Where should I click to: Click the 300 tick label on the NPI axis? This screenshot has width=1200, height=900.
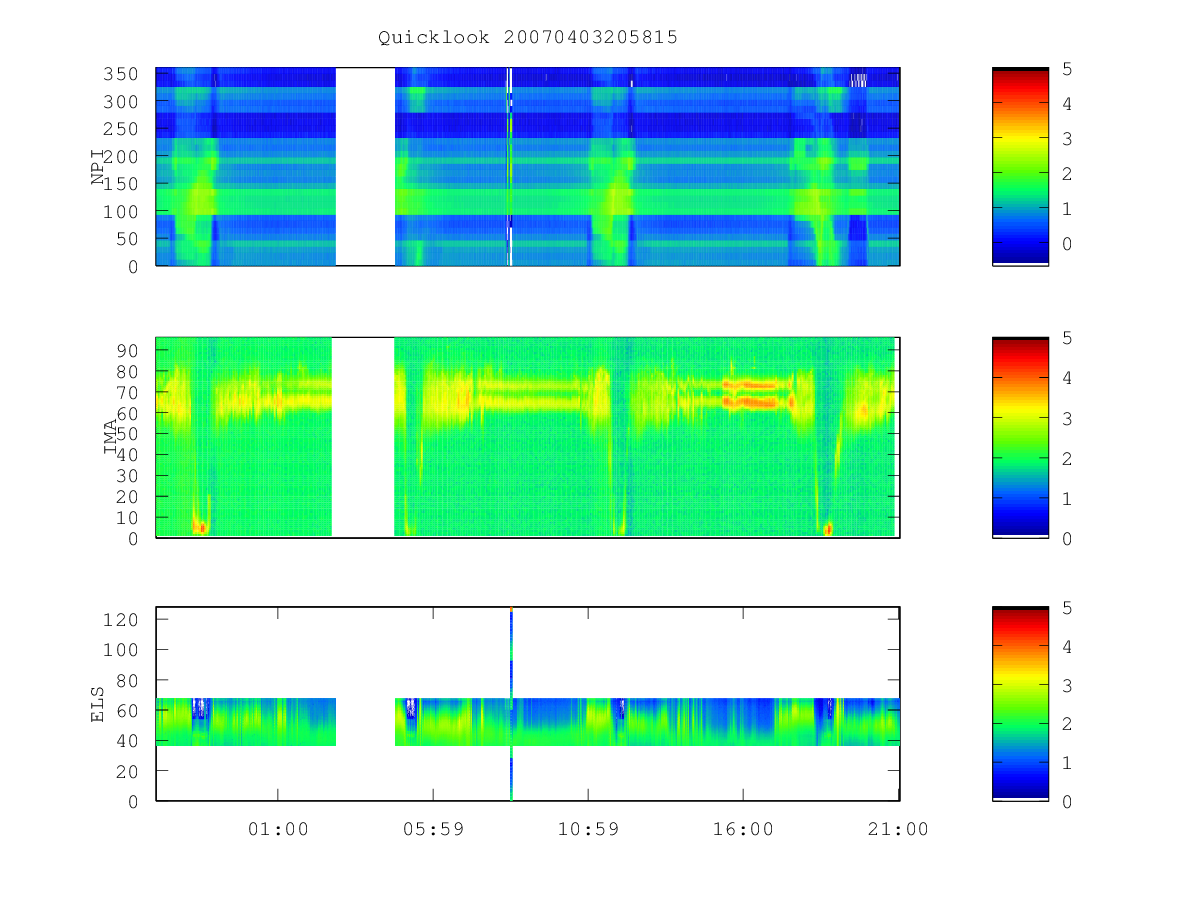[x=123, y=102]
